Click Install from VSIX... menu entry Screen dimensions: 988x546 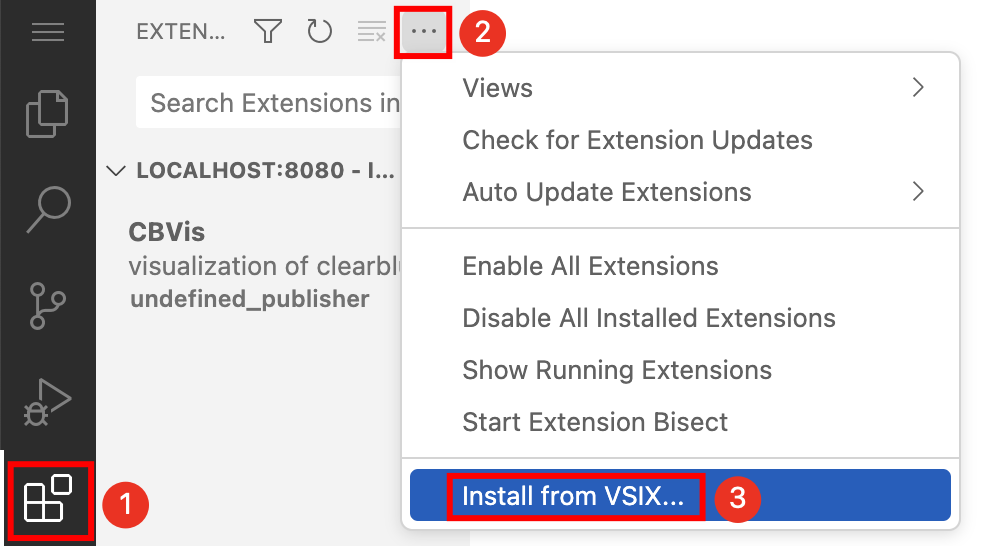pos(574,496)
